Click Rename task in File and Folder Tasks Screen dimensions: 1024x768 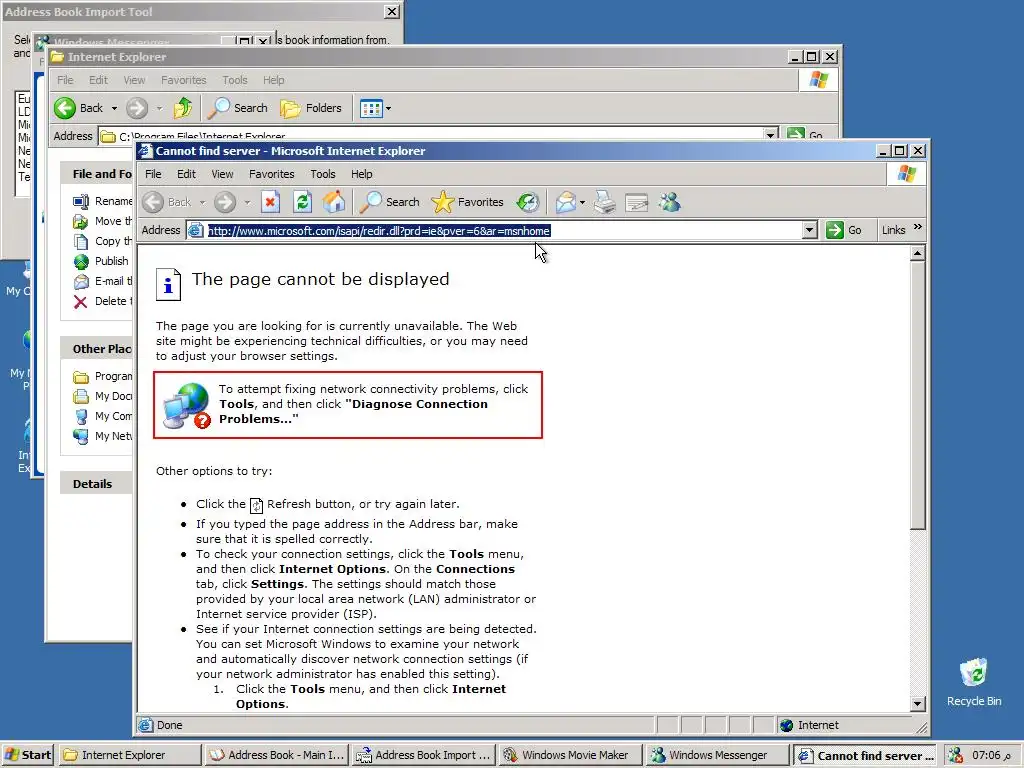tap(103, 201)
